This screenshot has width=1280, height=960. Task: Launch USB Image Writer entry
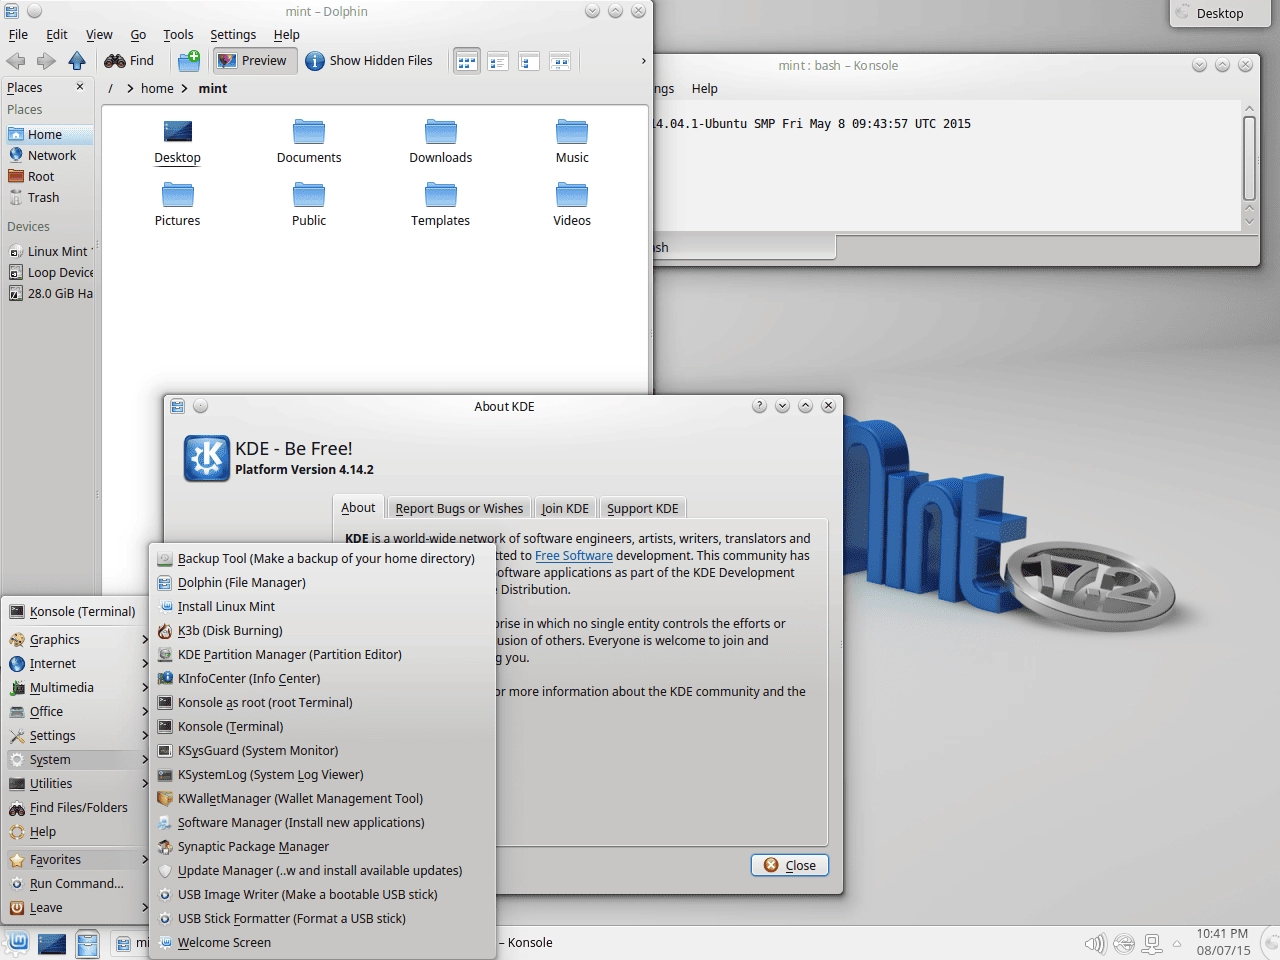pos(322,894)
